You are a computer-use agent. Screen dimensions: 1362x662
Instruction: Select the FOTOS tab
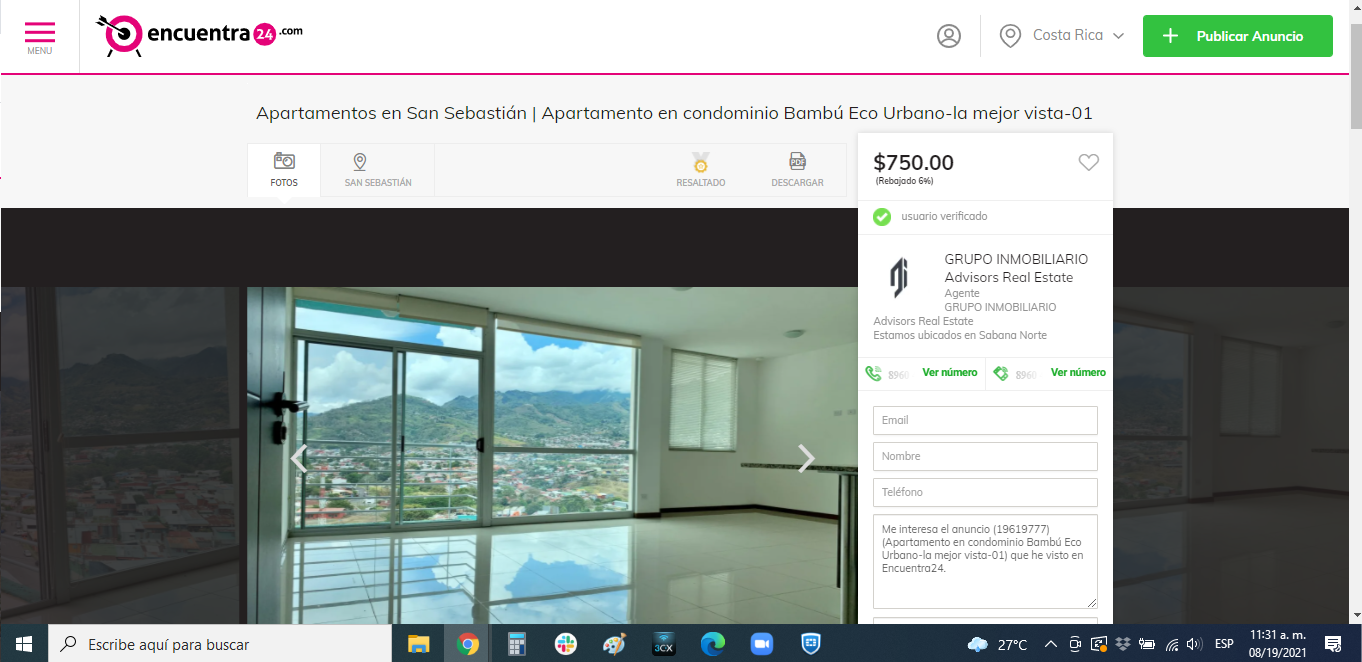(x=284, y=170)
